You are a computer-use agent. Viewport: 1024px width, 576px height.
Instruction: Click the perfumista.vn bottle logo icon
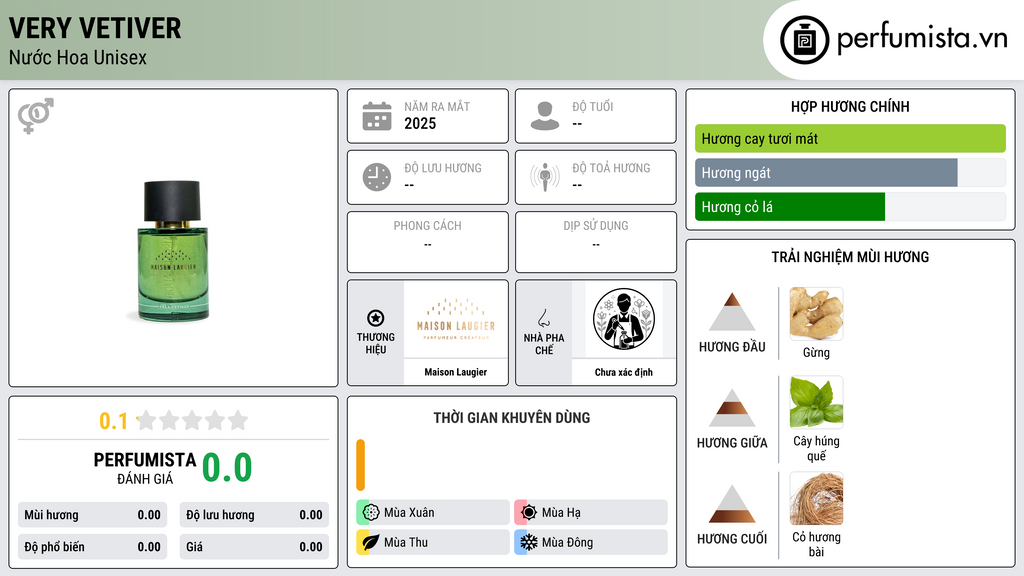pos(804,40)
